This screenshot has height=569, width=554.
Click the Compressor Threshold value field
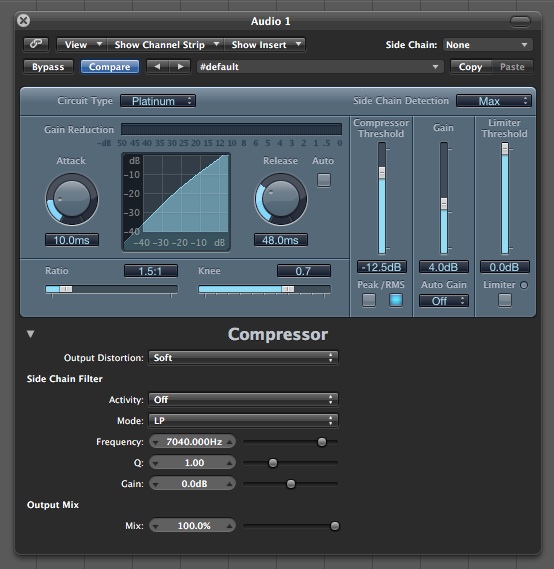pos(382,267)
